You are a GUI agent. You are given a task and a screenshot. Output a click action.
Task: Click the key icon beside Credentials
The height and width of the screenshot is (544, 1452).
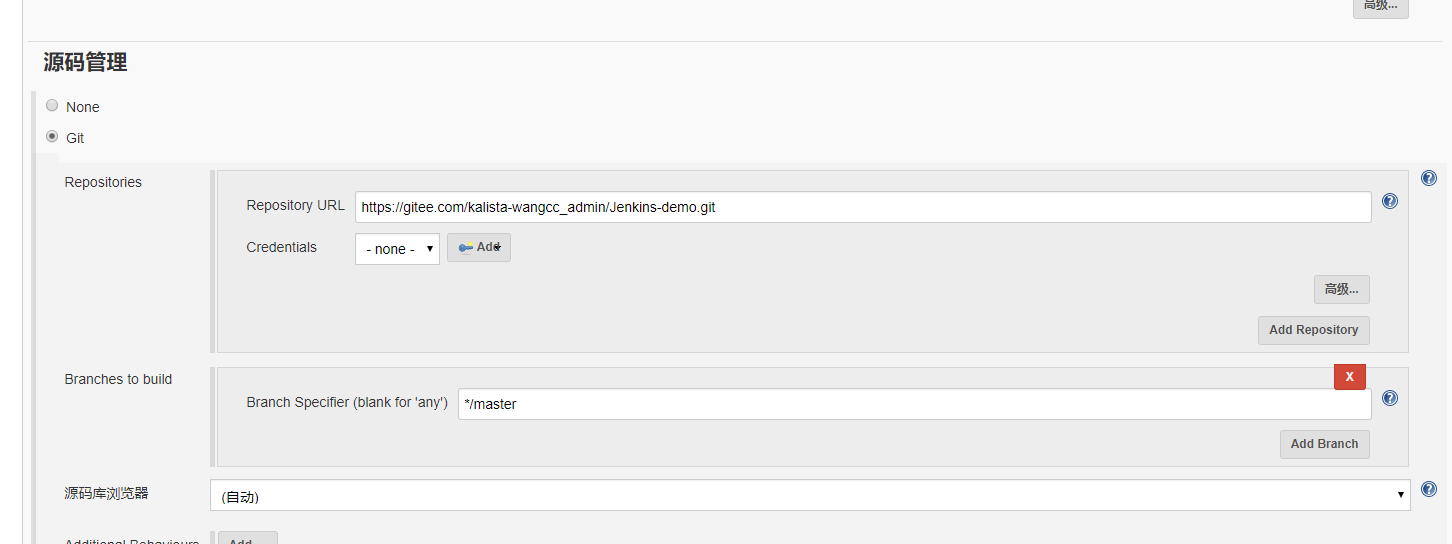466,247
